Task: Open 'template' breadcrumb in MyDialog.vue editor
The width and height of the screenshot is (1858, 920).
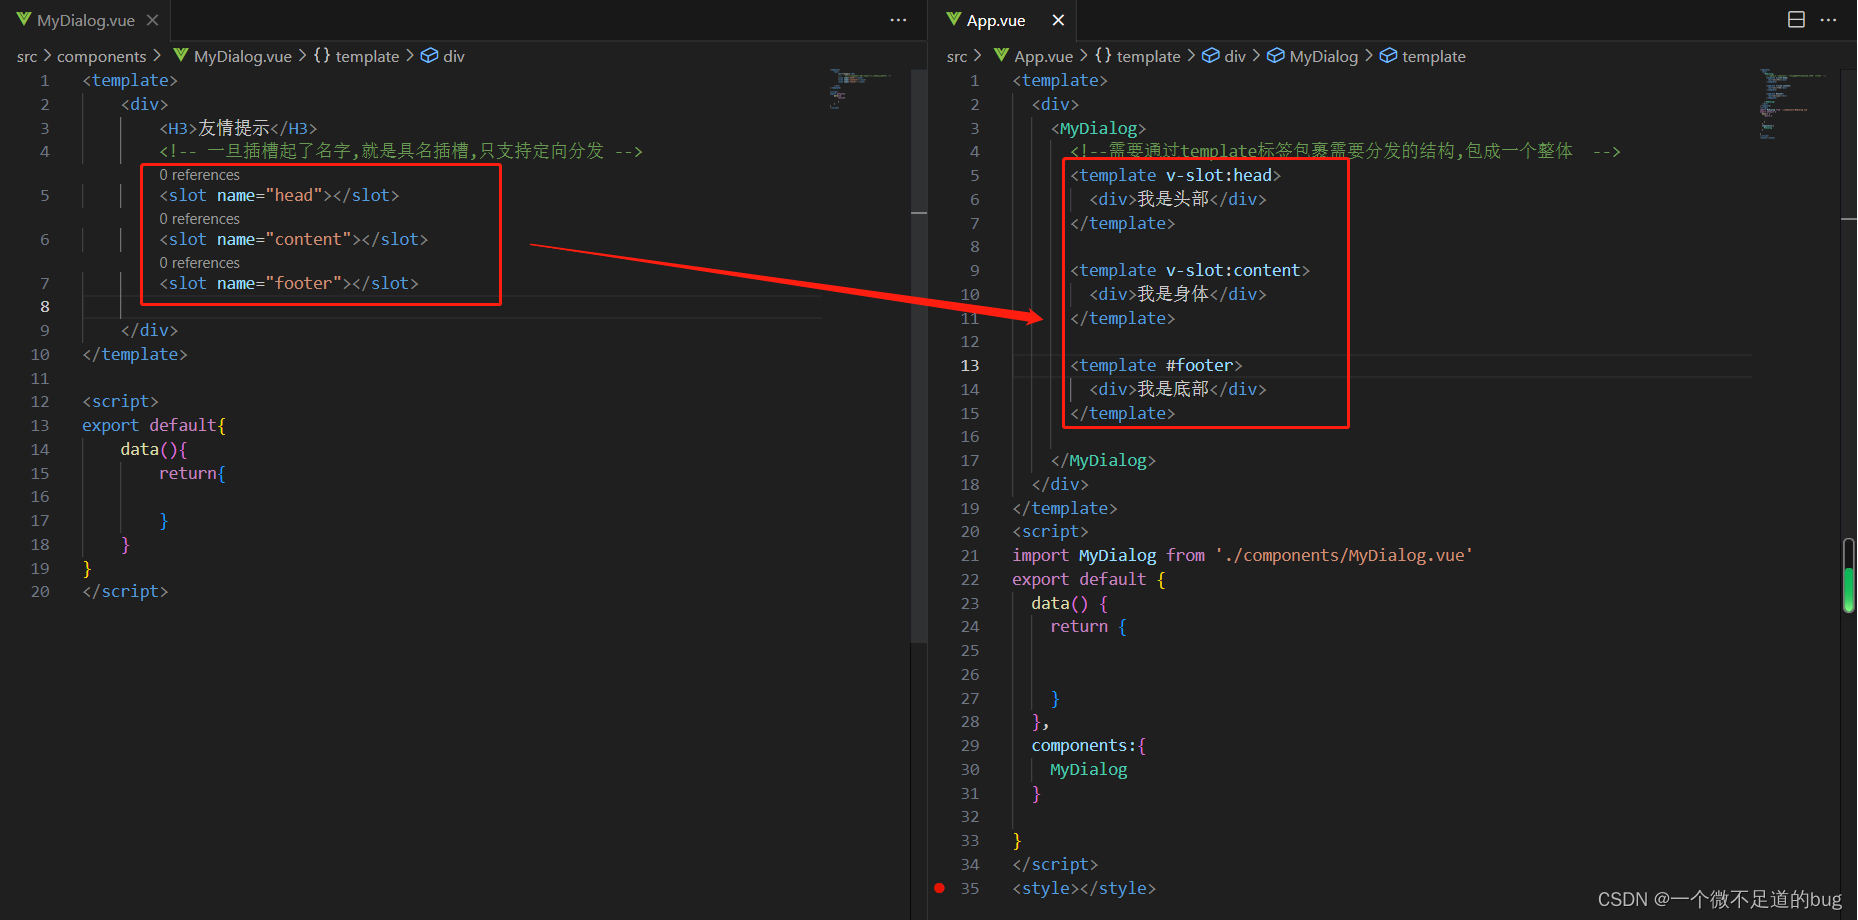Action: (357, 57)
